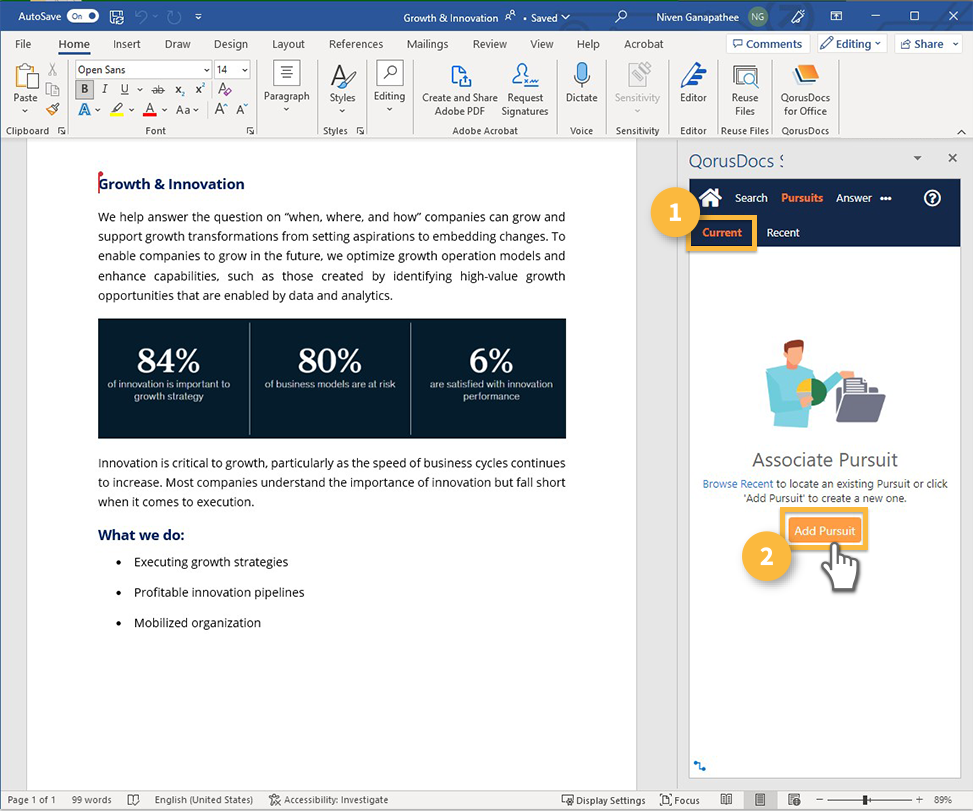Open Reuse Files

[x=745, y=90]
